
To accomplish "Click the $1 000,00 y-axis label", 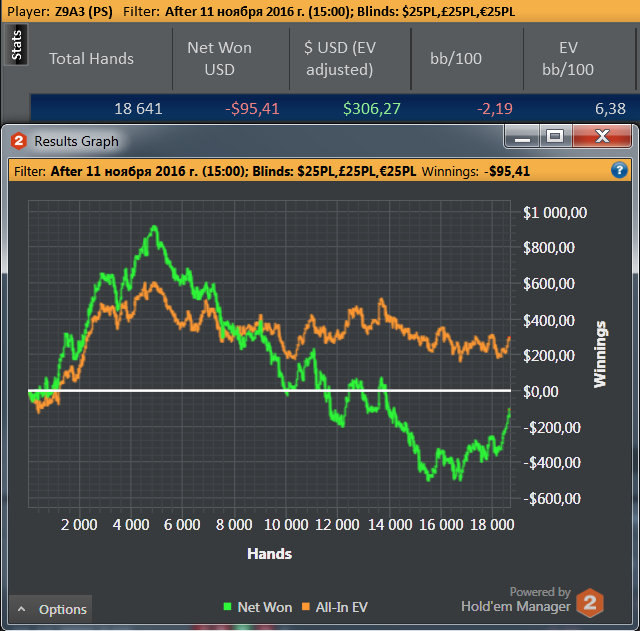I will tap(555, 213).
